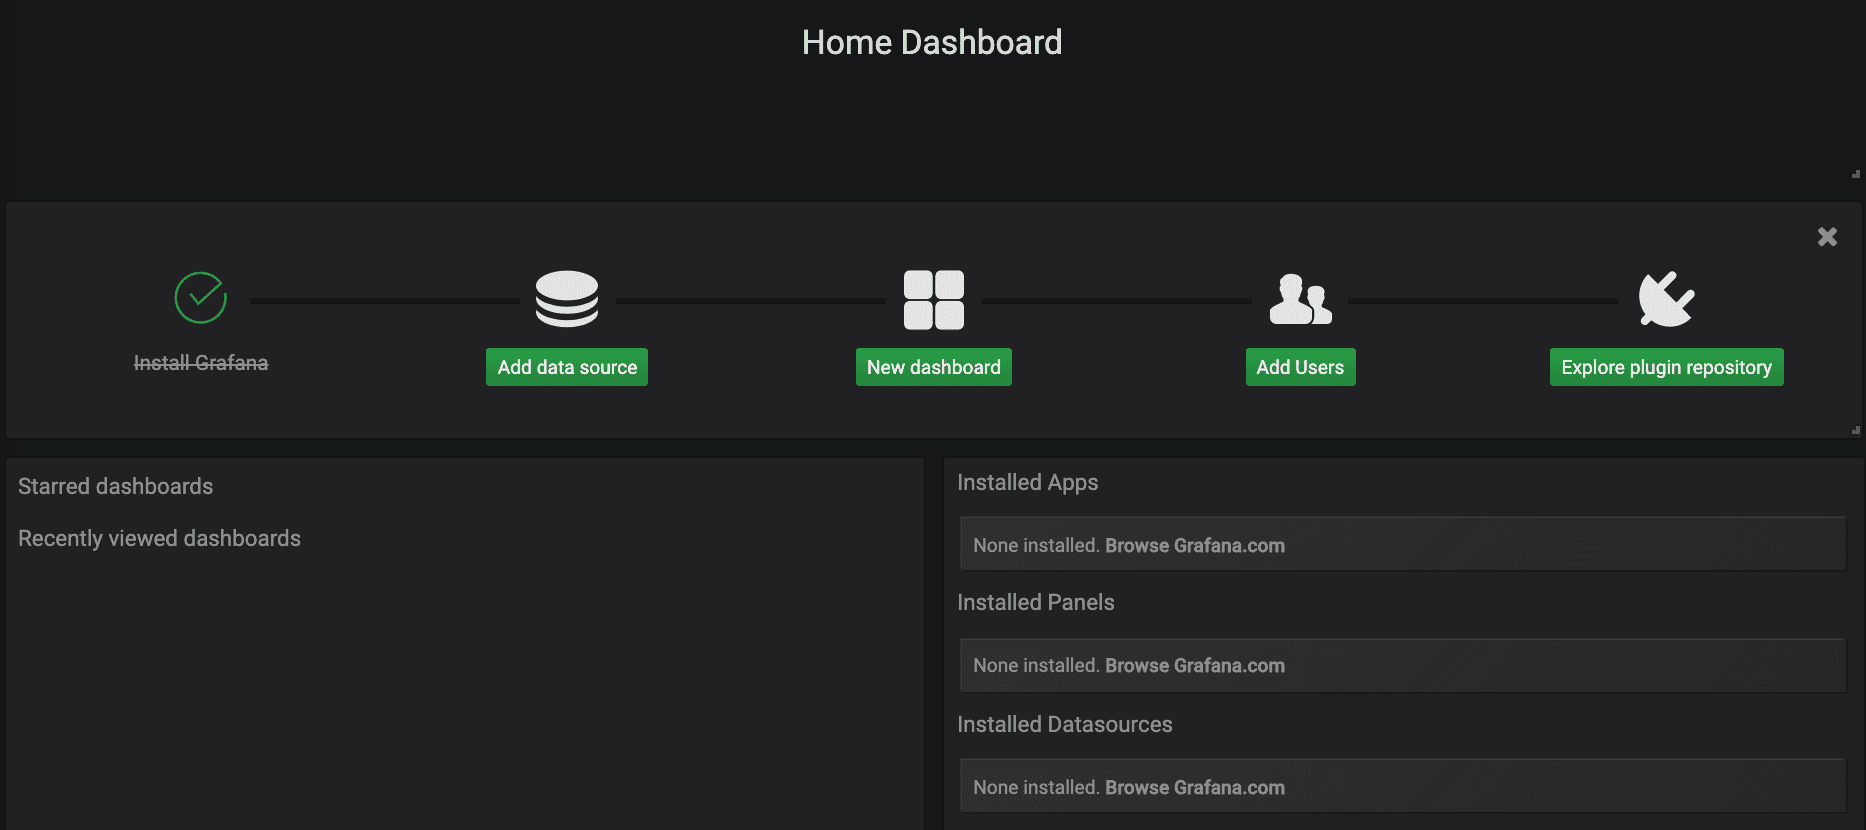Image resolution: width=1866 pixels, height=830 pixels.
Task: Create a New dashboard
Action: pos(933,367)
